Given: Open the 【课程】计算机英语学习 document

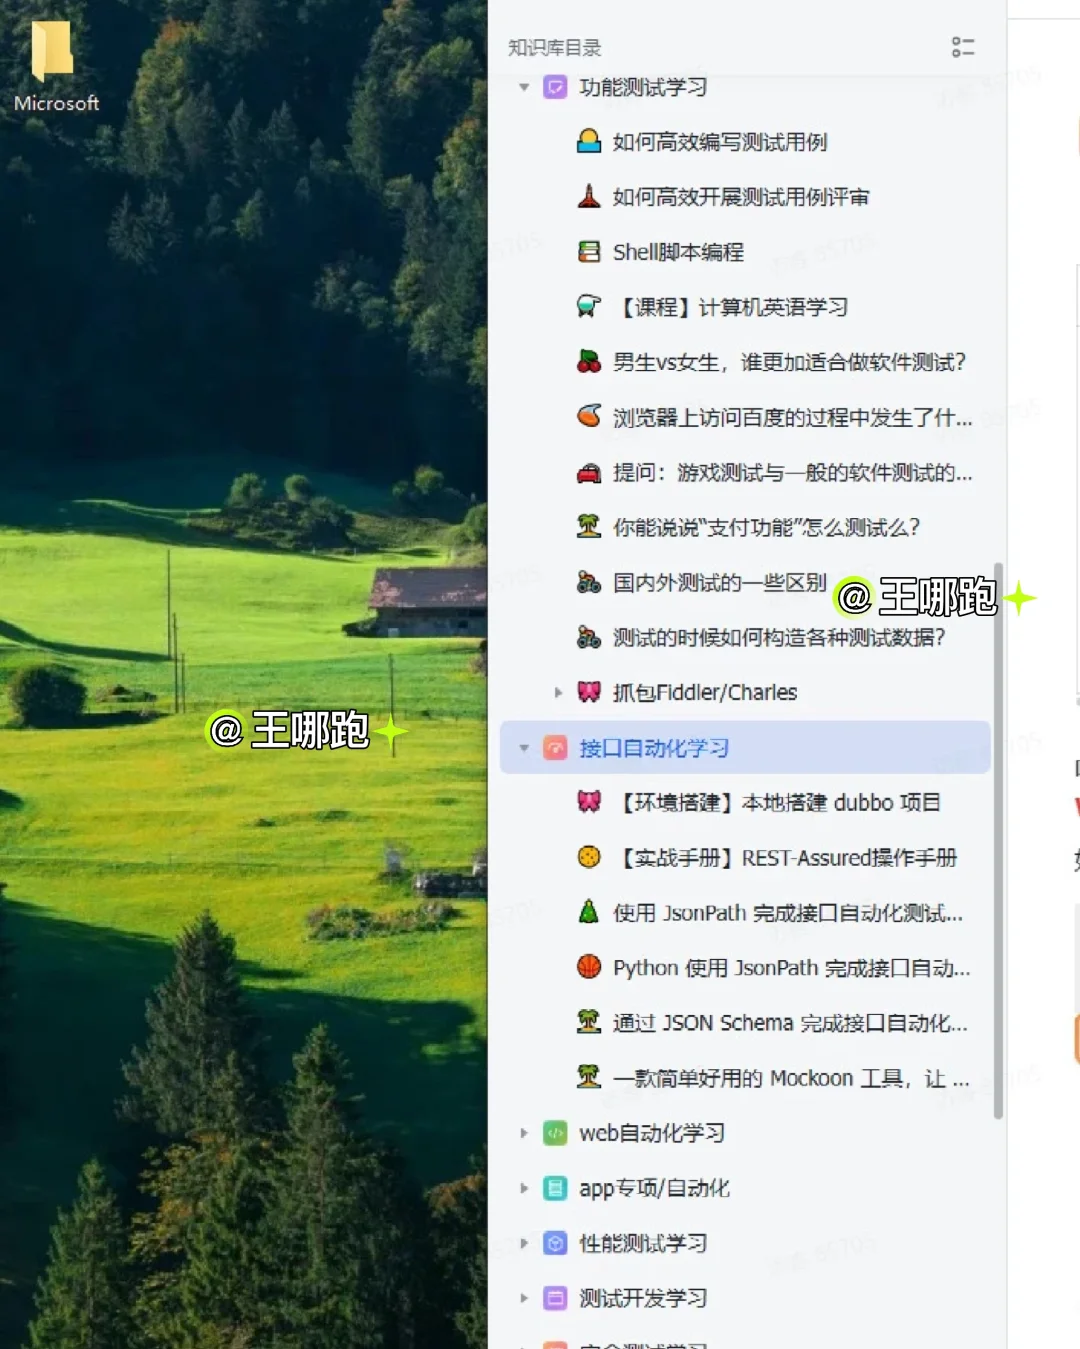Looking at the screenshot, I should [730, 307].
